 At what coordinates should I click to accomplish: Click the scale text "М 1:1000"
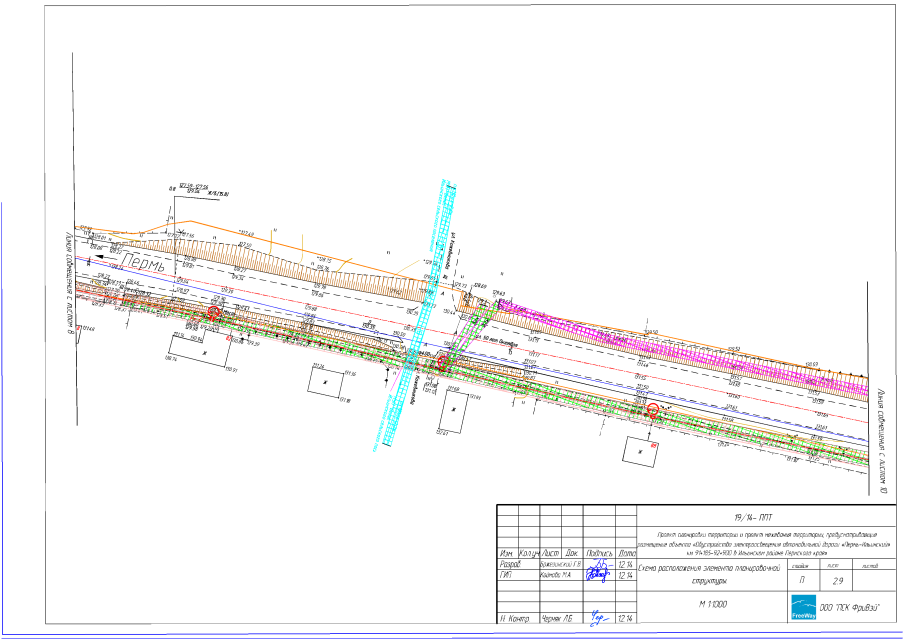711,606
